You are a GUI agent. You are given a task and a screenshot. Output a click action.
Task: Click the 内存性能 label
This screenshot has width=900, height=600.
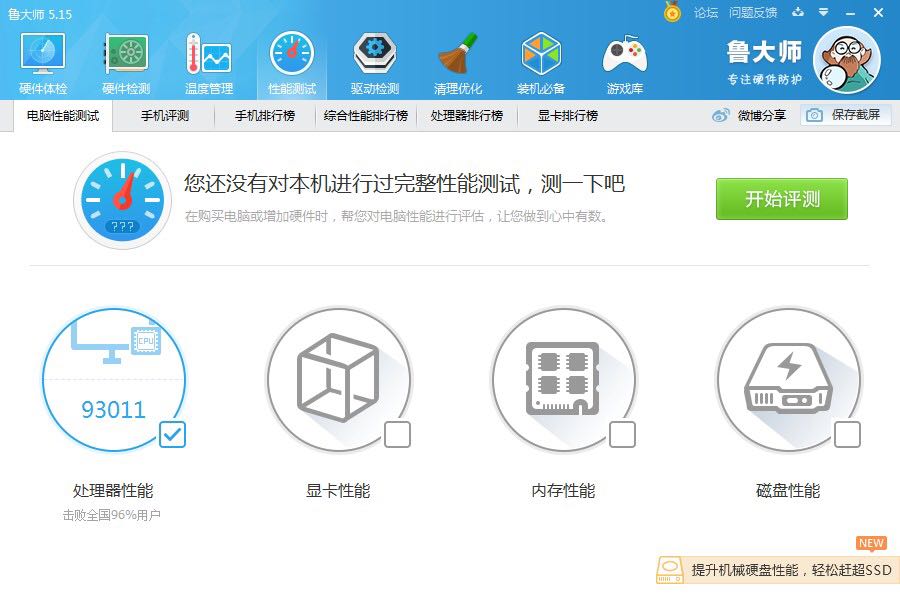(x=563, y=491)
